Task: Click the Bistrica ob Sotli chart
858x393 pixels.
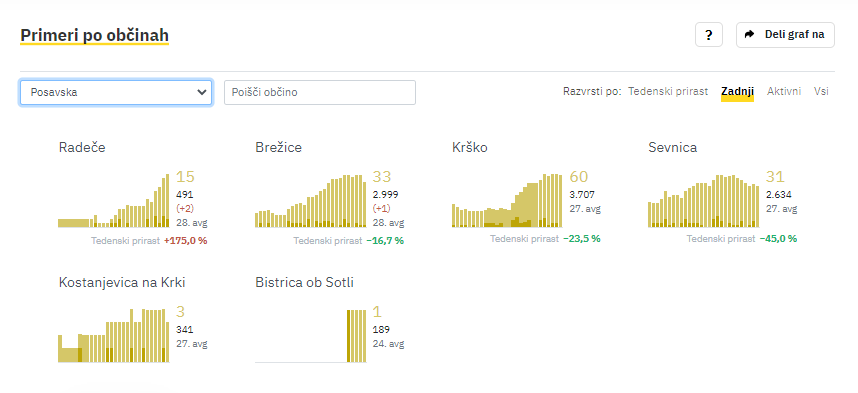Action: point(310,335)
